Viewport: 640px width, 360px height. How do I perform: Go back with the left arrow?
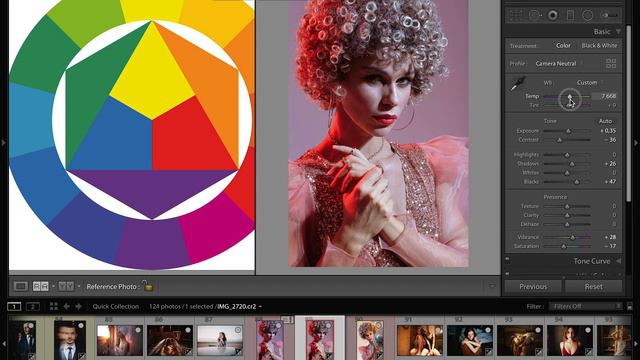pyautogui.click(x=66, y=306)
